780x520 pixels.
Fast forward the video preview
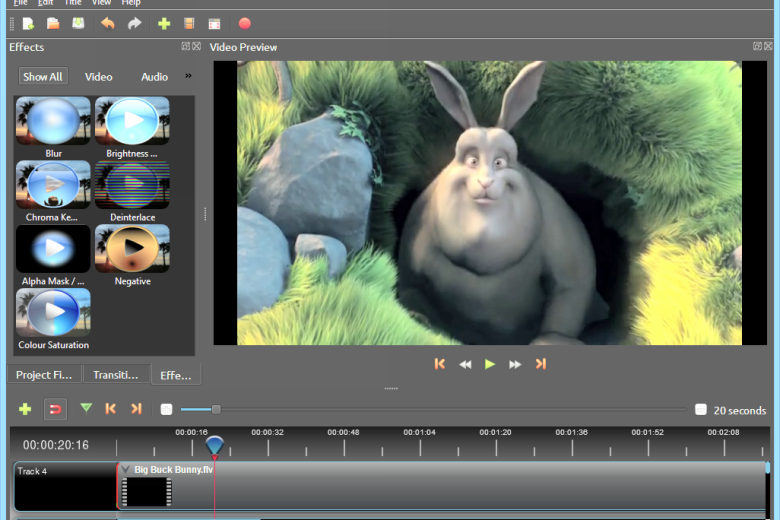click(515, 365)
